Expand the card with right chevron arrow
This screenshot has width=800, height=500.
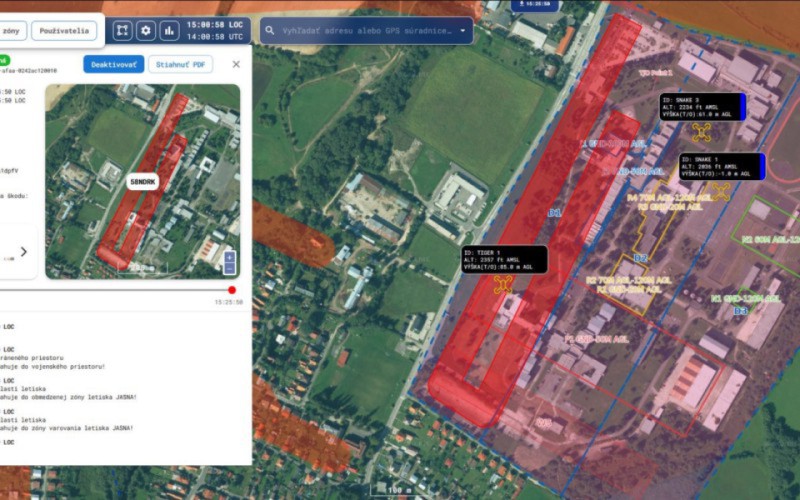pyautogui.click(x=23, y=252)
